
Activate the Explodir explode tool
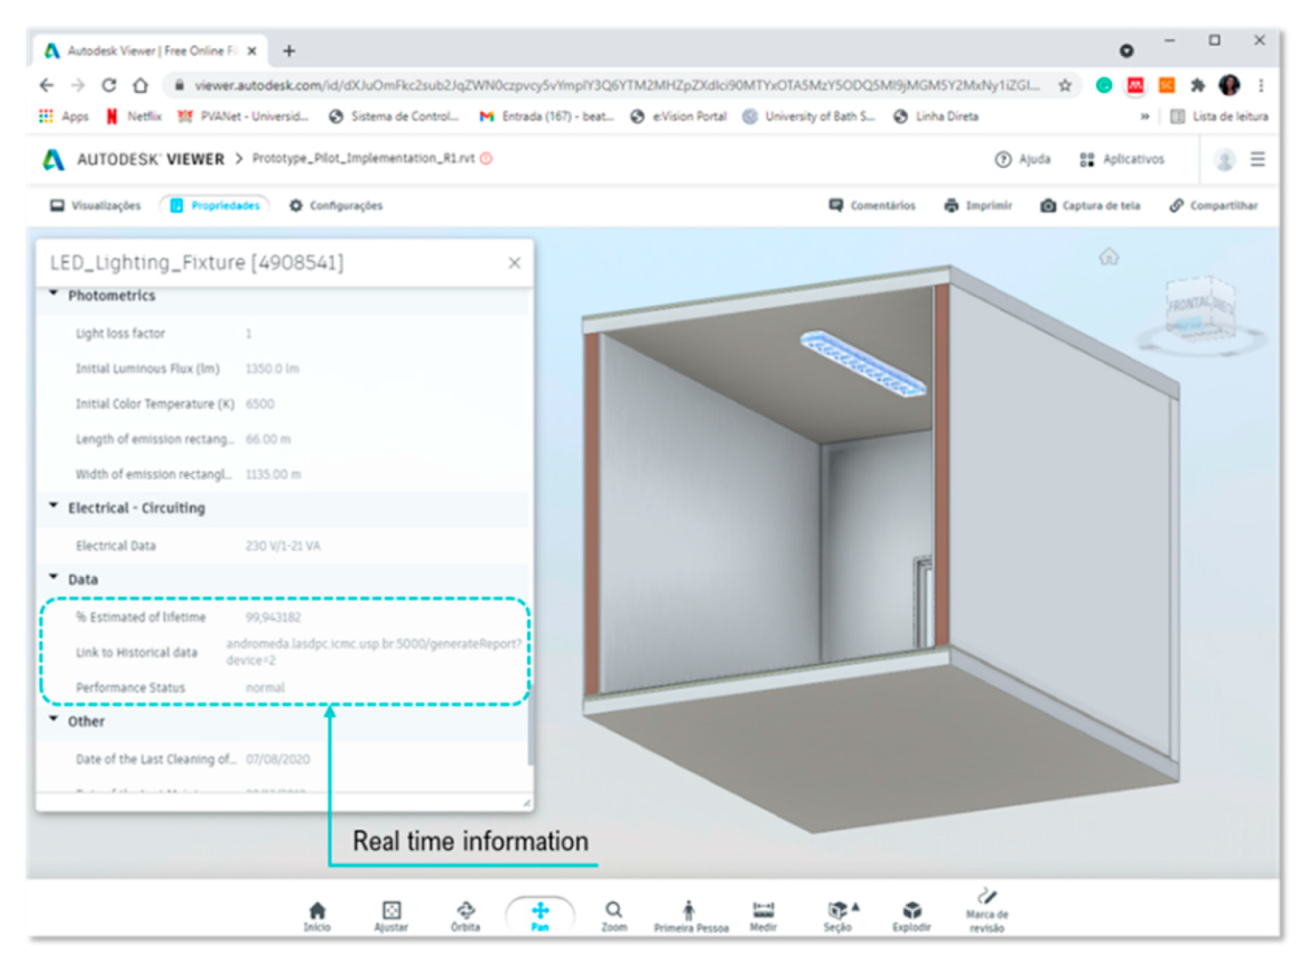tap(912, 911)
